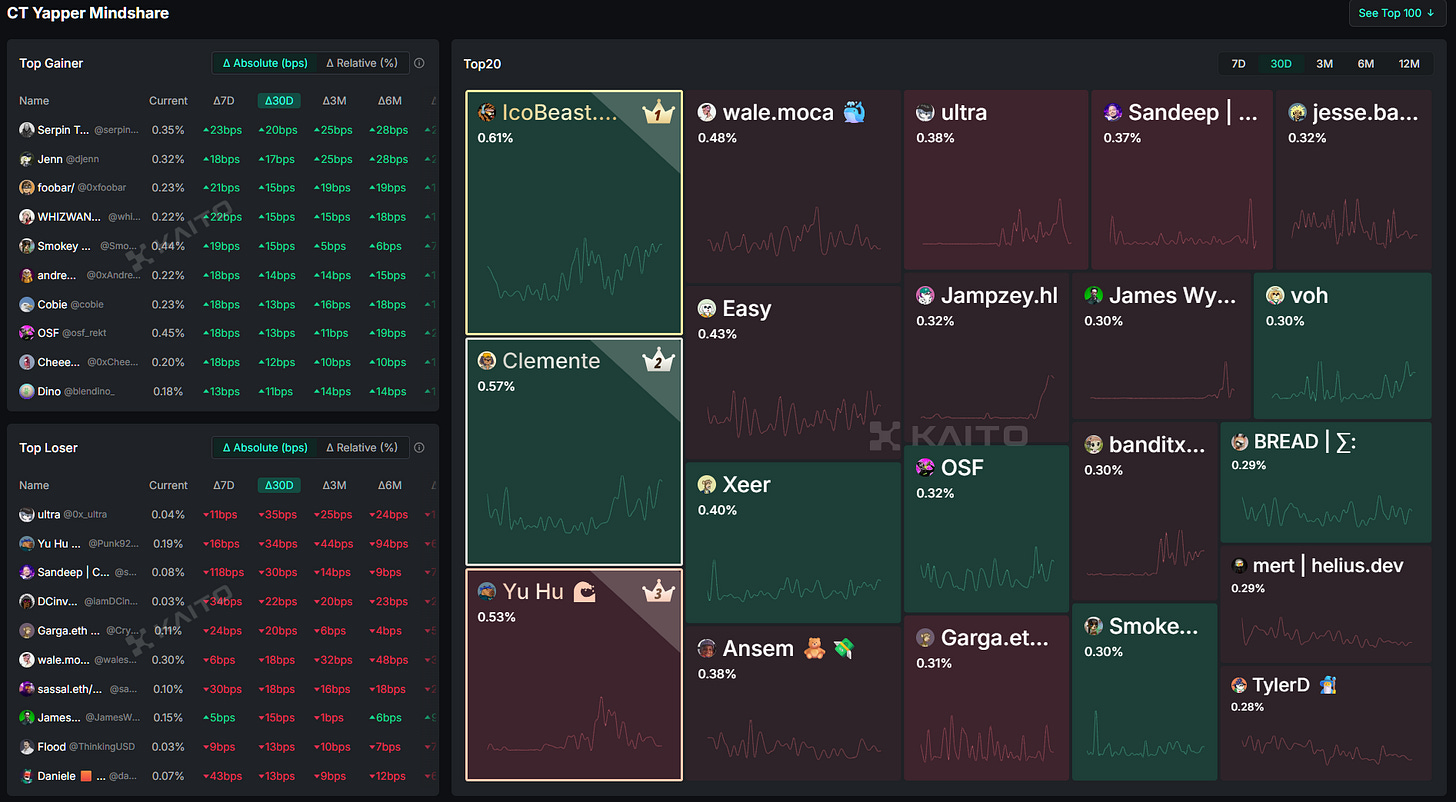The height and width of the screenshot is (802, 1456).
Task: Click wale.moca avatar in treemap
Action: tap(707, 113)
